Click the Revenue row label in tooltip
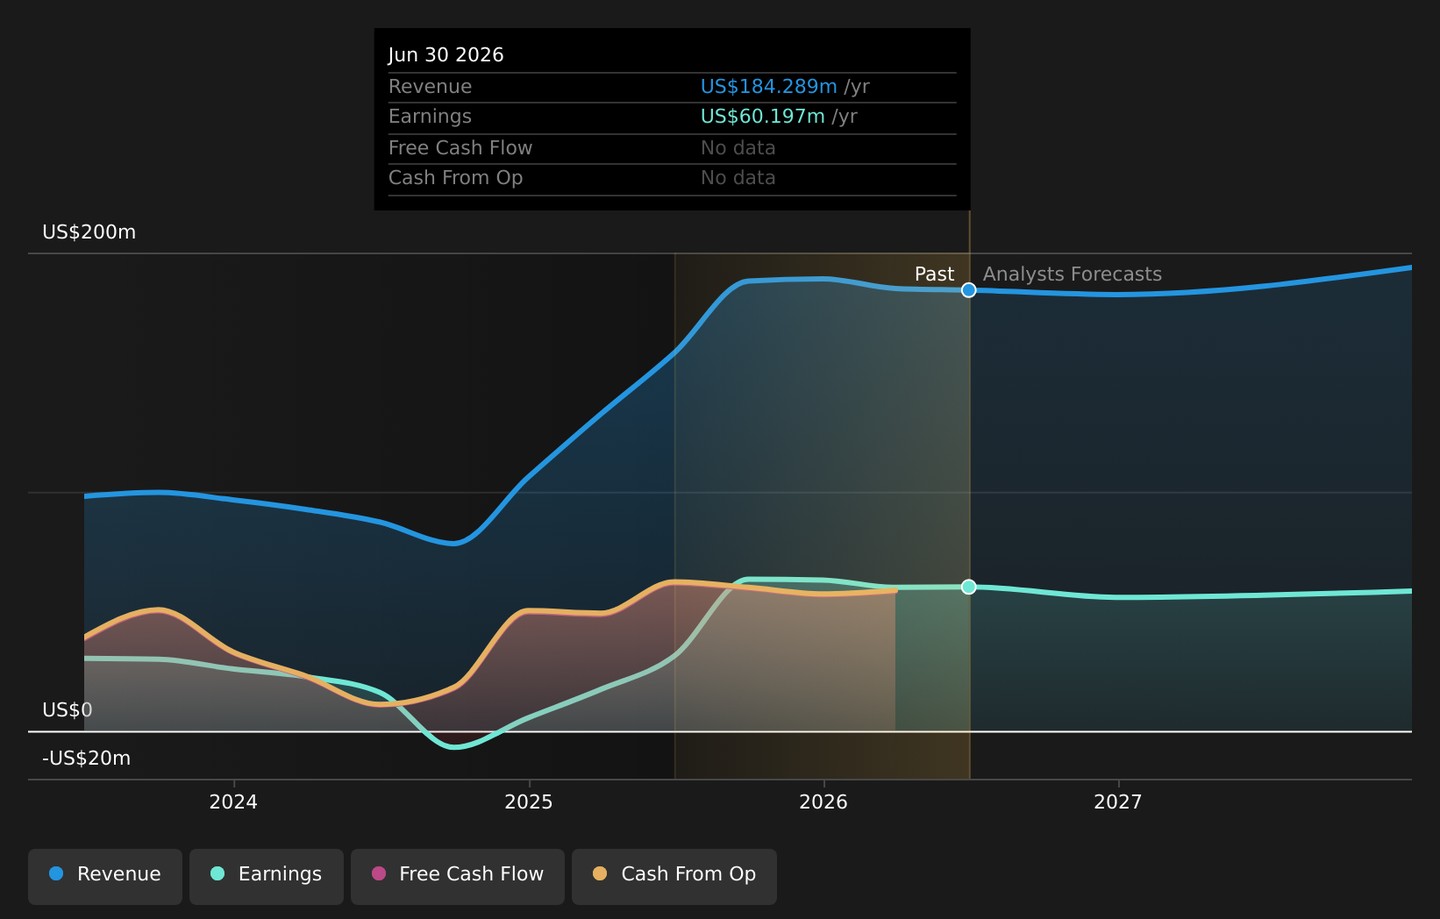This screenshot has height=919, width=1440. 430,87
